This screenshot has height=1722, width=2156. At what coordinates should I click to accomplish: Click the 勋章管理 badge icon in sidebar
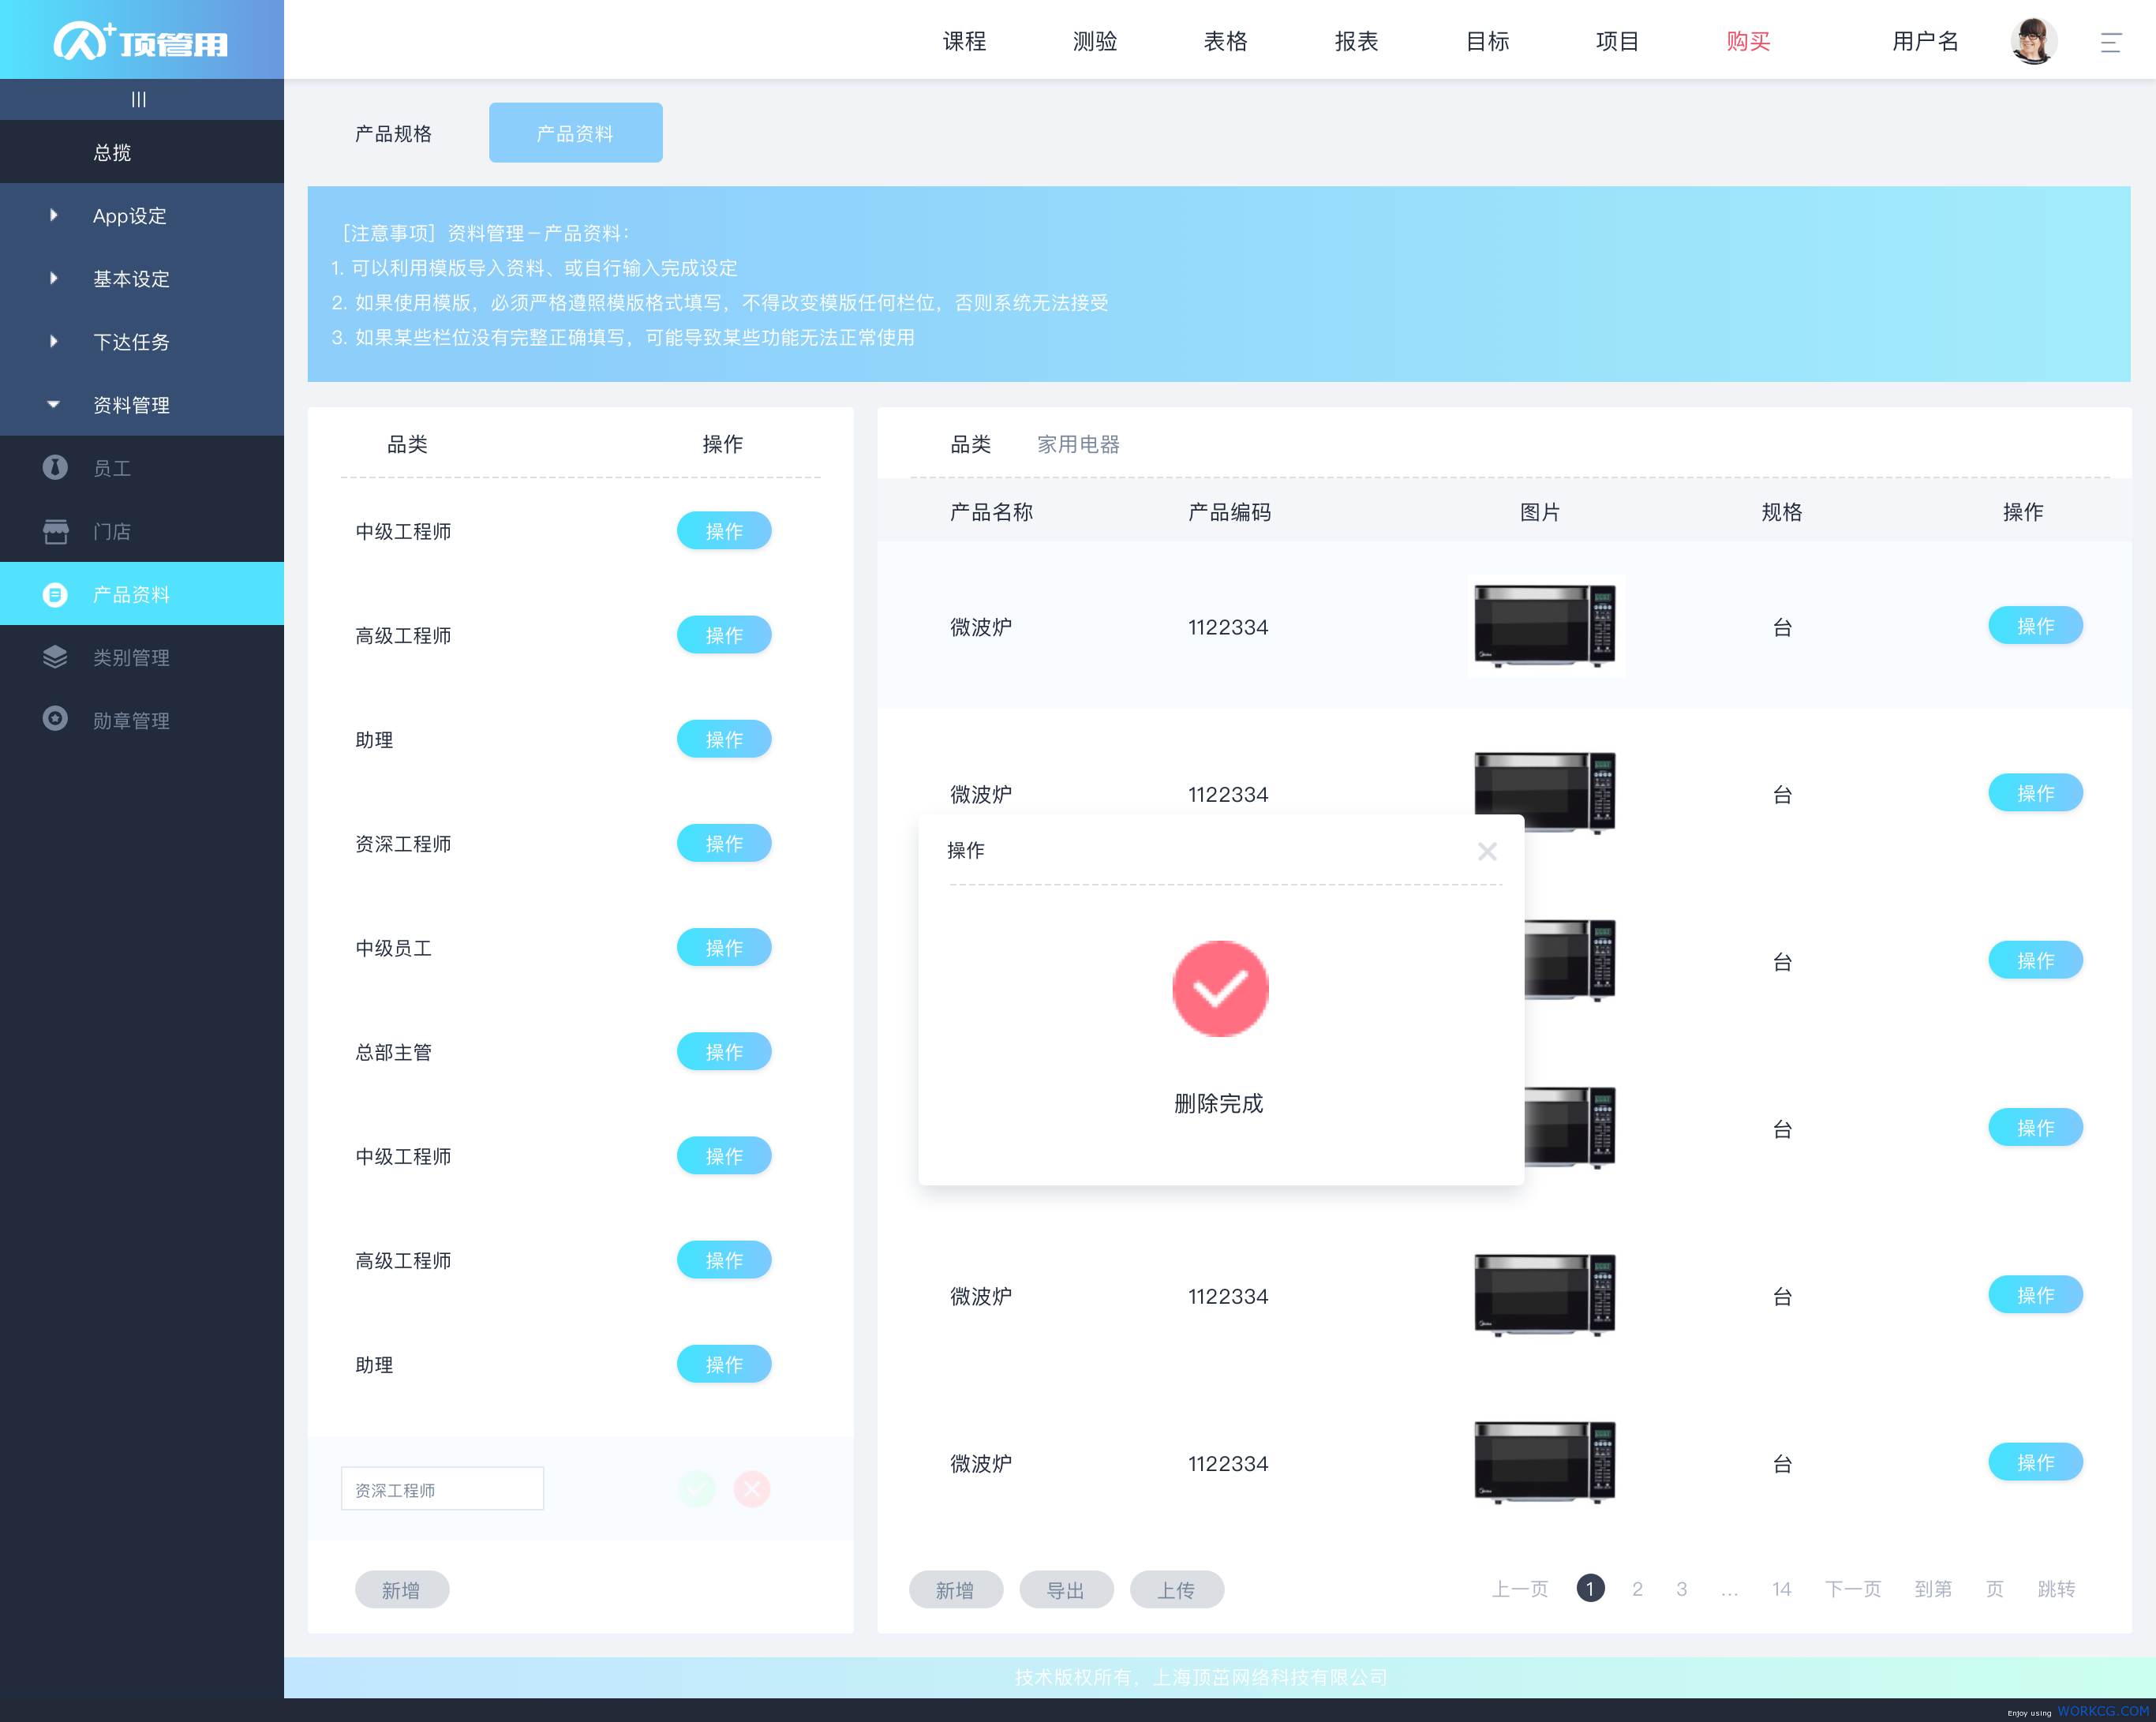click(x=55, y=719)
